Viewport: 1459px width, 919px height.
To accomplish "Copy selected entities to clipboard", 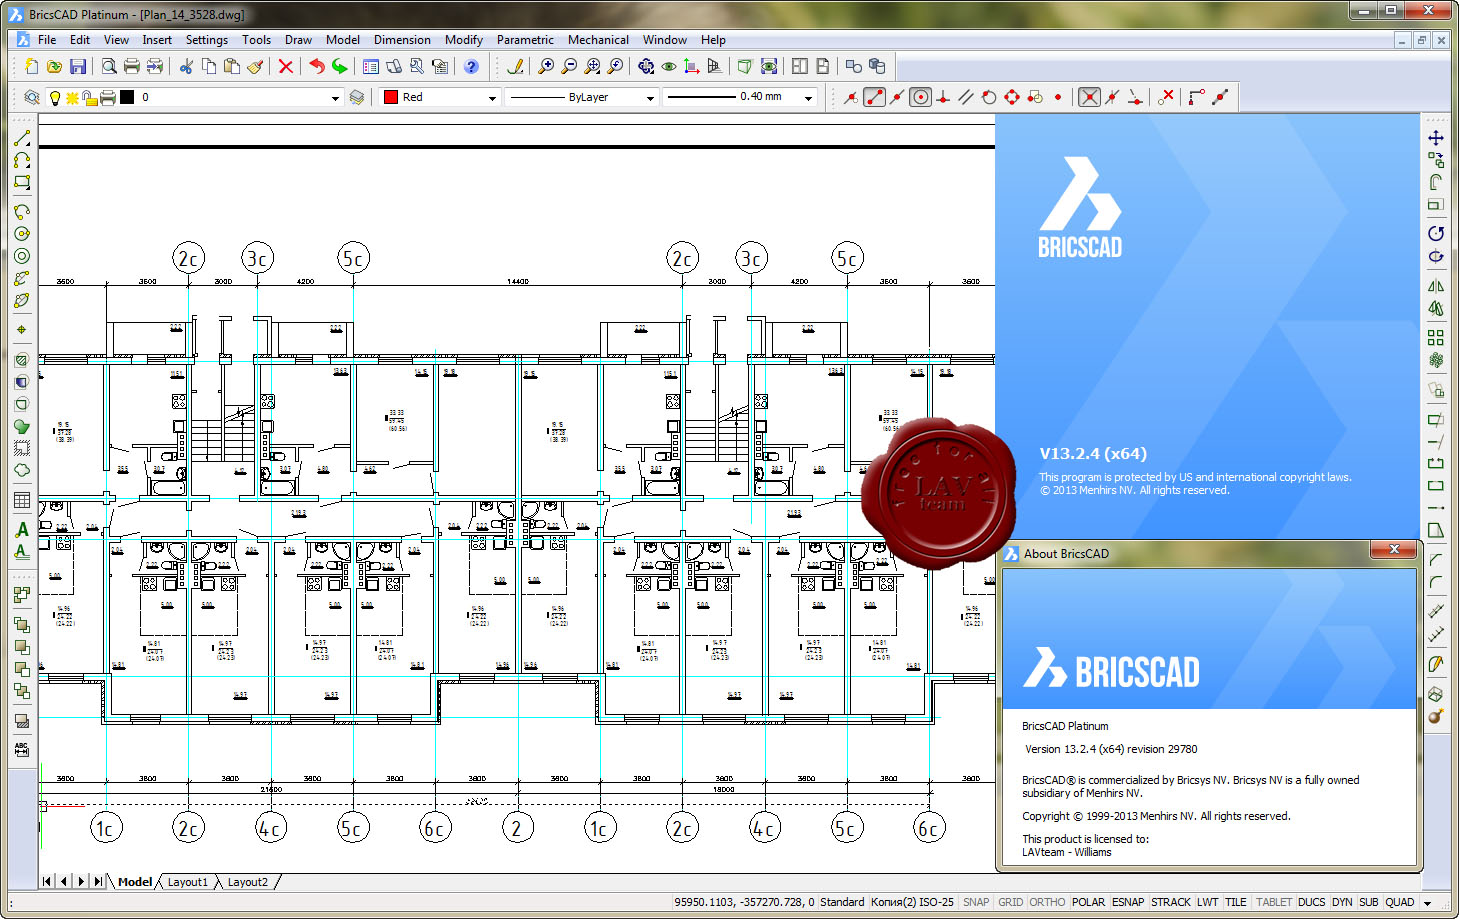I will [x=209, y=66].
